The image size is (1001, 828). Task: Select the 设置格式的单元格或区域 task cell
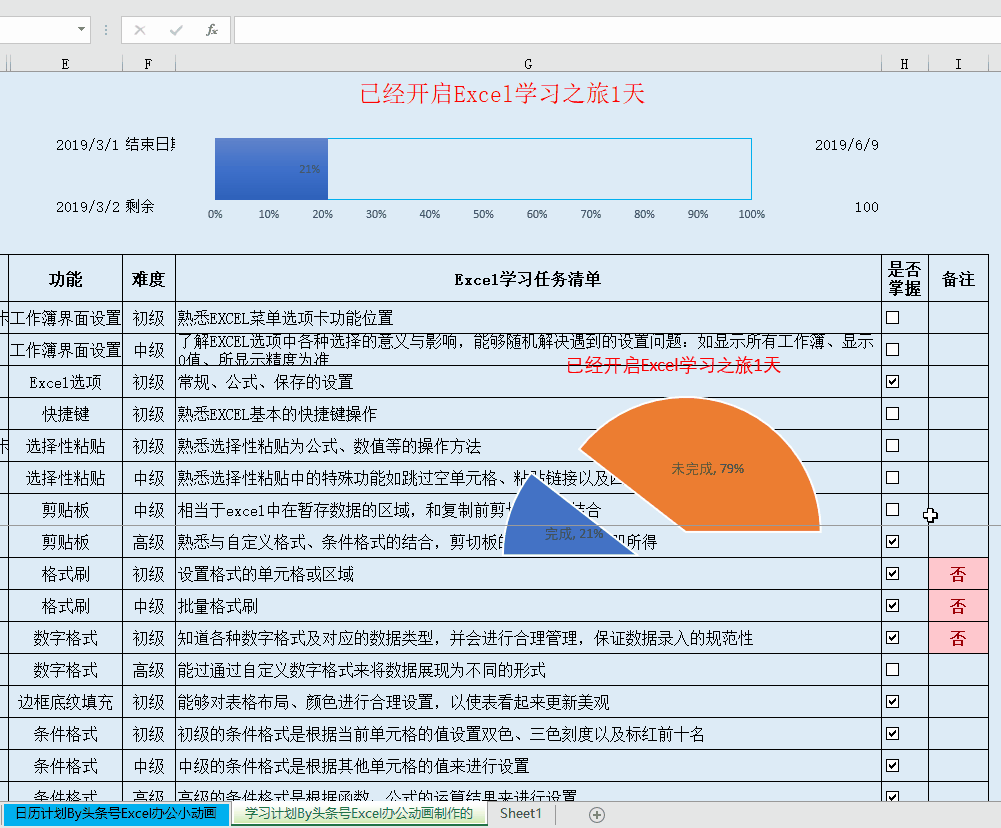tap(528, 574)
